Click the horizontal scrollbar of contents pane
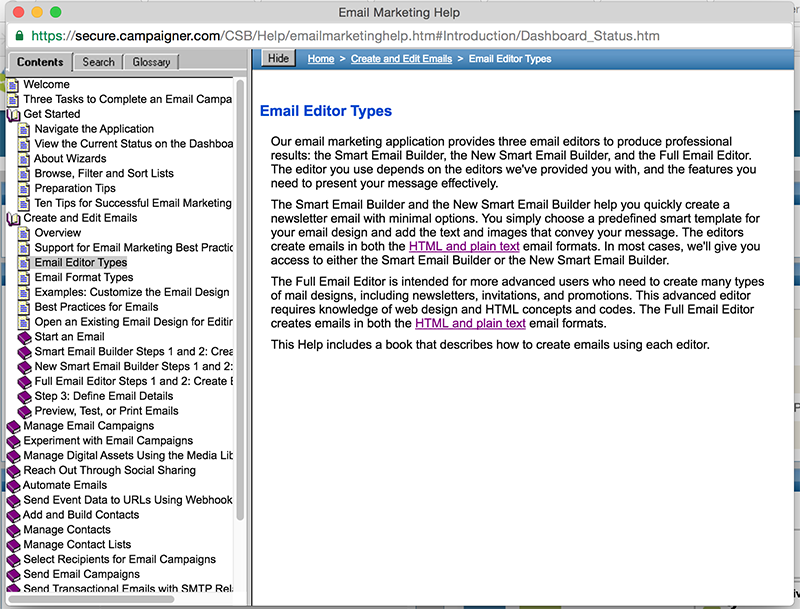Viewport: 800px width, 609px height. pyautogui.click(x=91, y=599)
